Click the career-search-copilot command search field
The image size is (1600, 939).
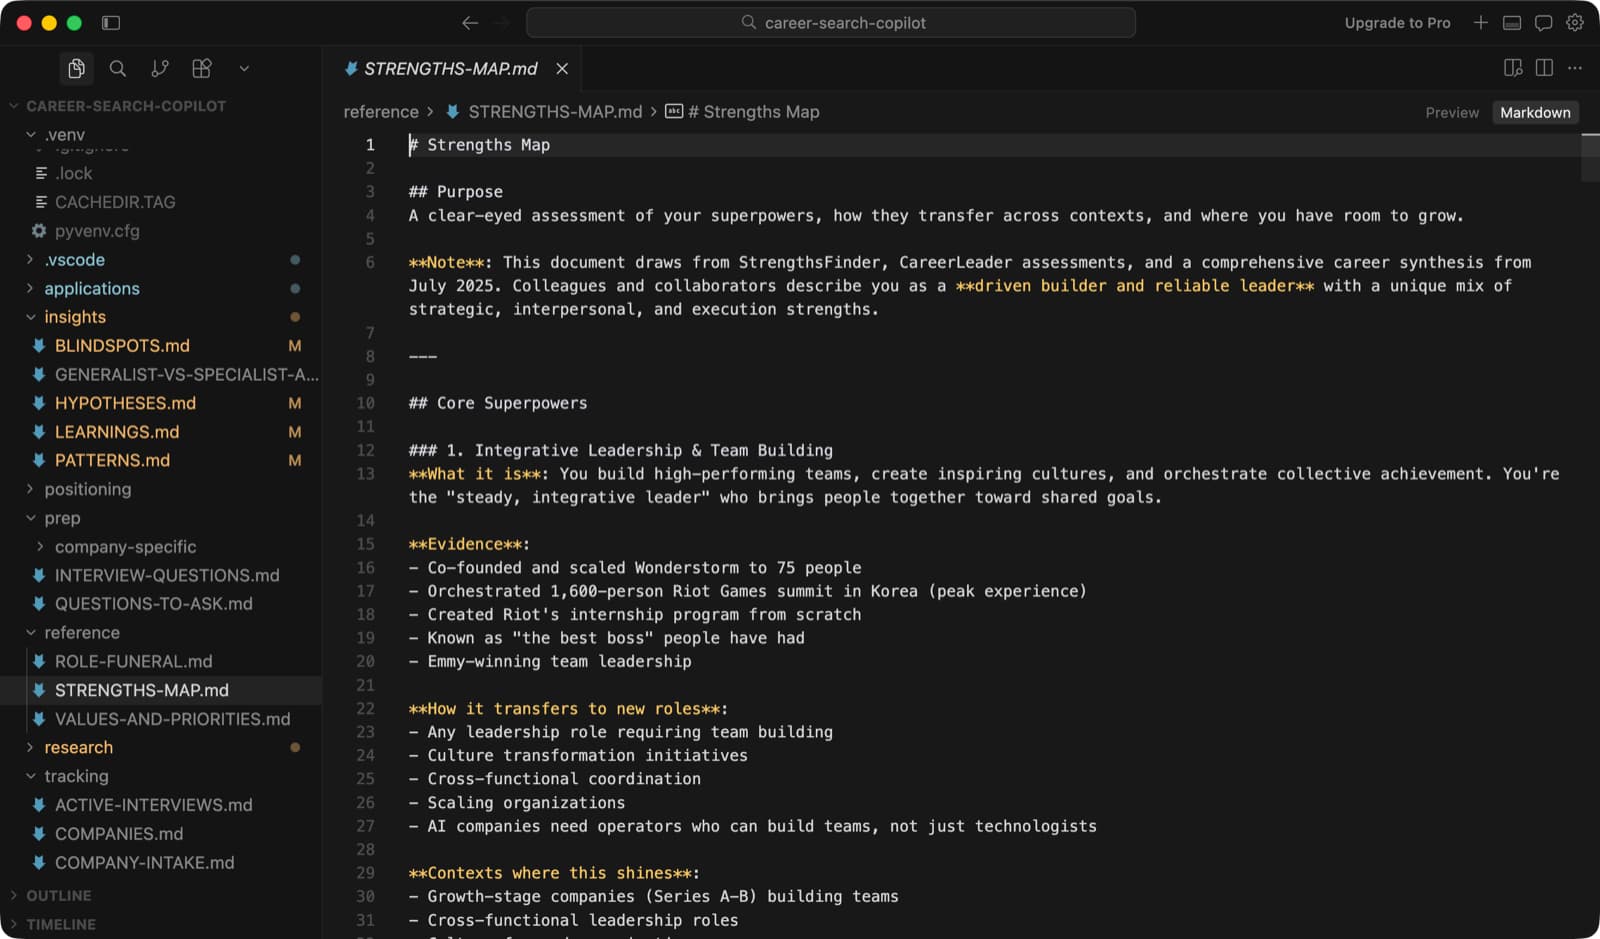831,22
